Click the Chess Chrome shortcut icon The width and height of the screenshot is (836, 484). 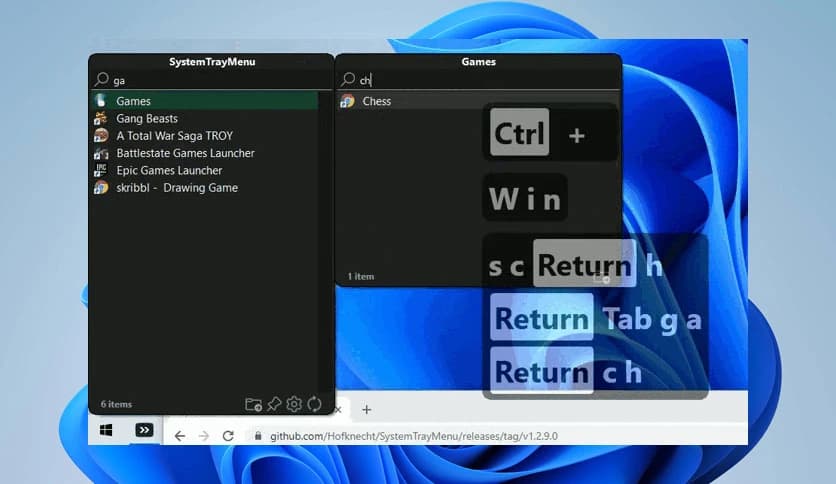[x=347, y=101]
